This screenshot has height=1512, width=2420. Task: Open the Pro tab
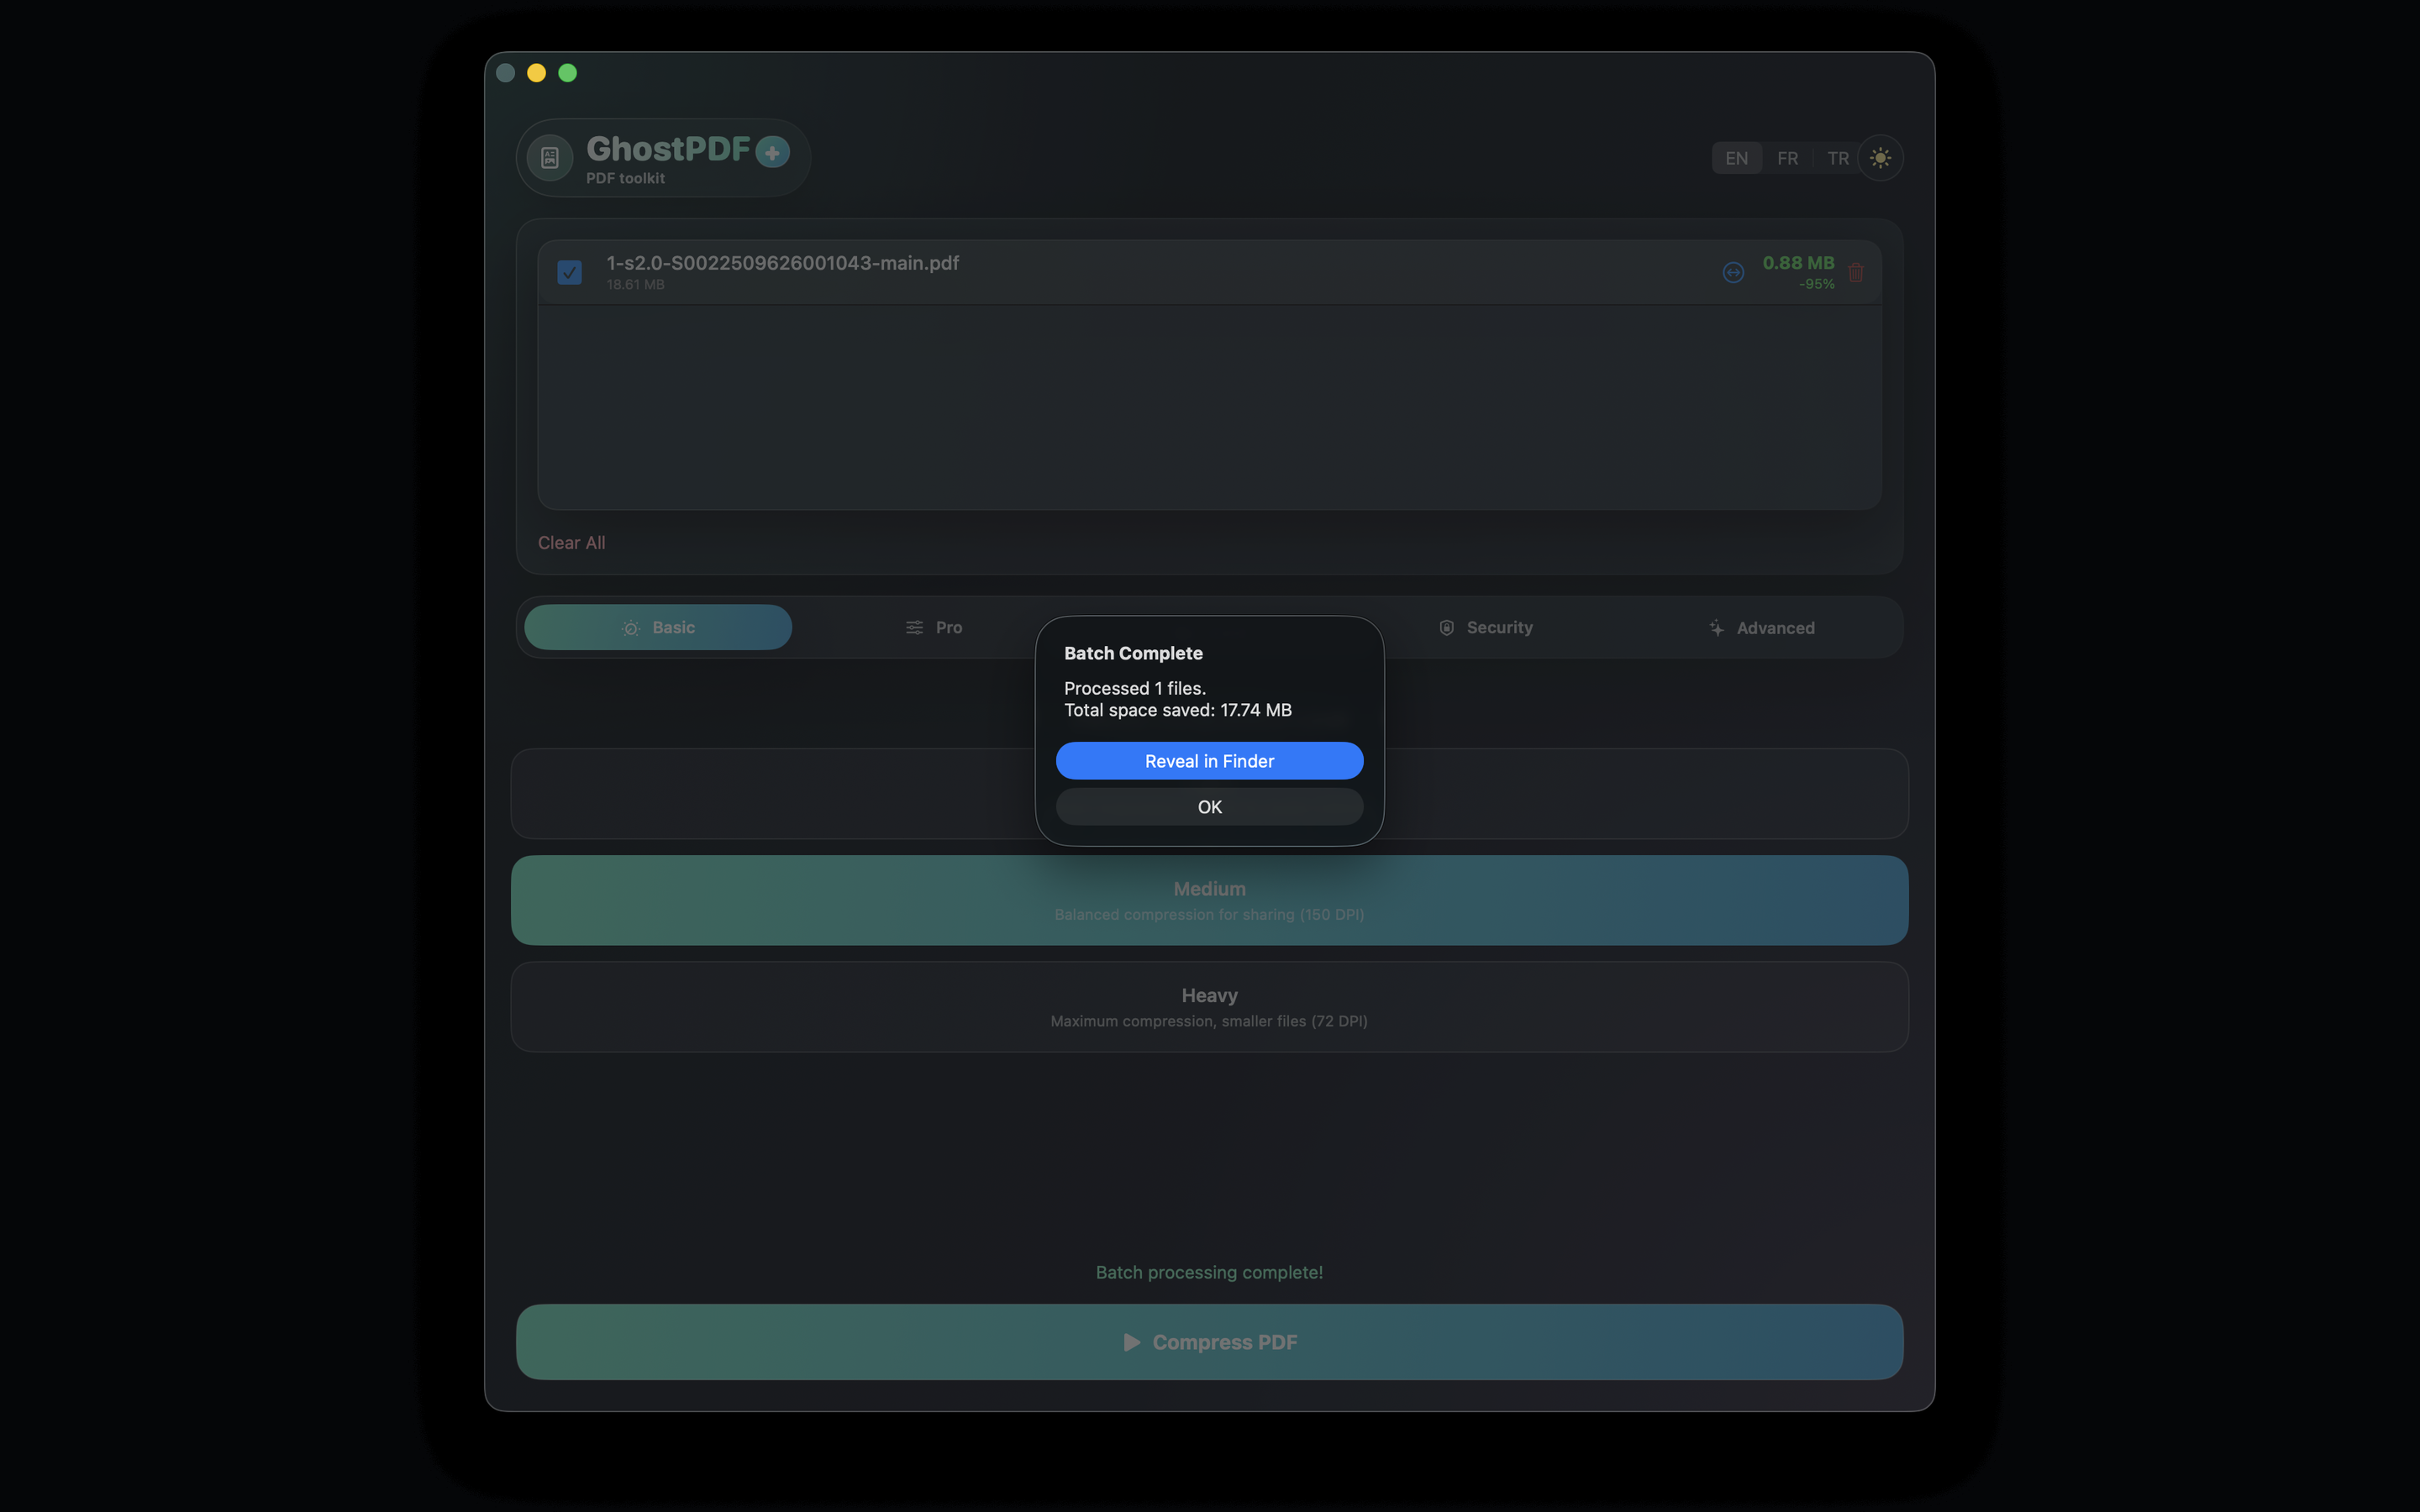[934, 627]
